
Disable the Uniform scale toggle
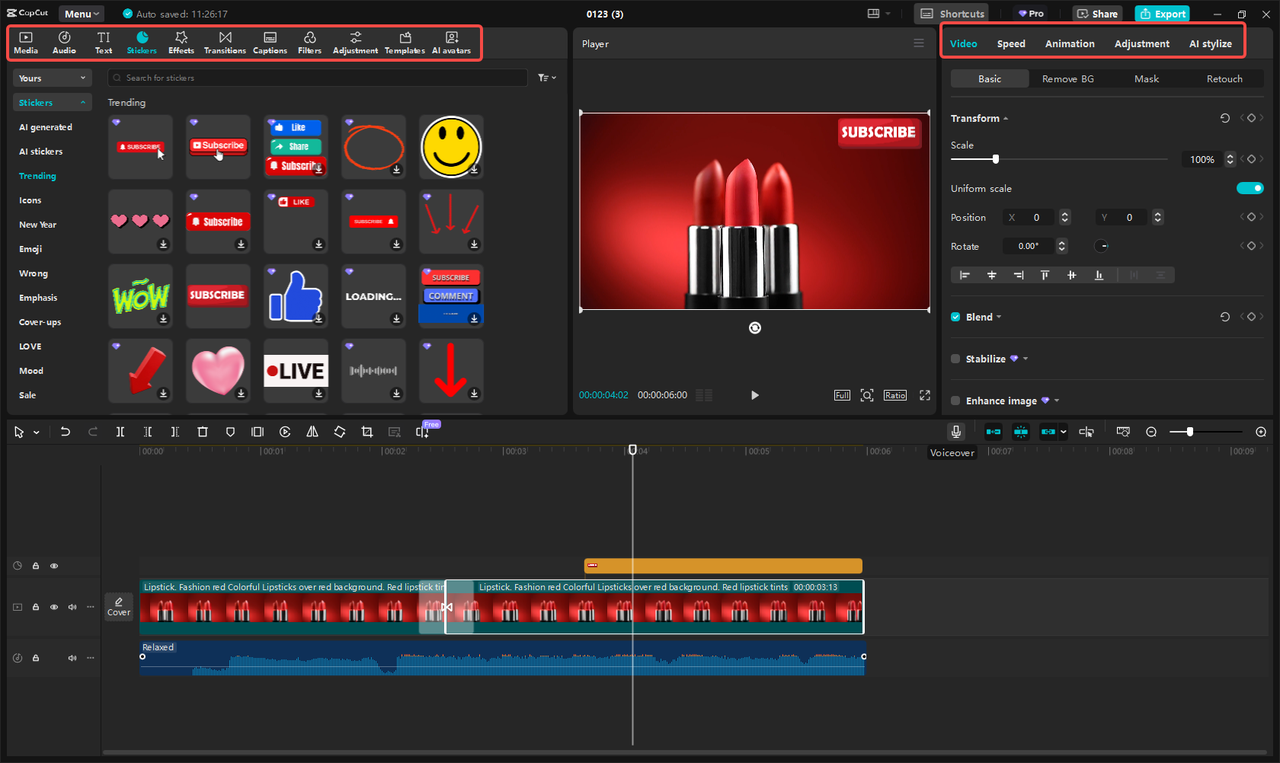pos(1250,187)
